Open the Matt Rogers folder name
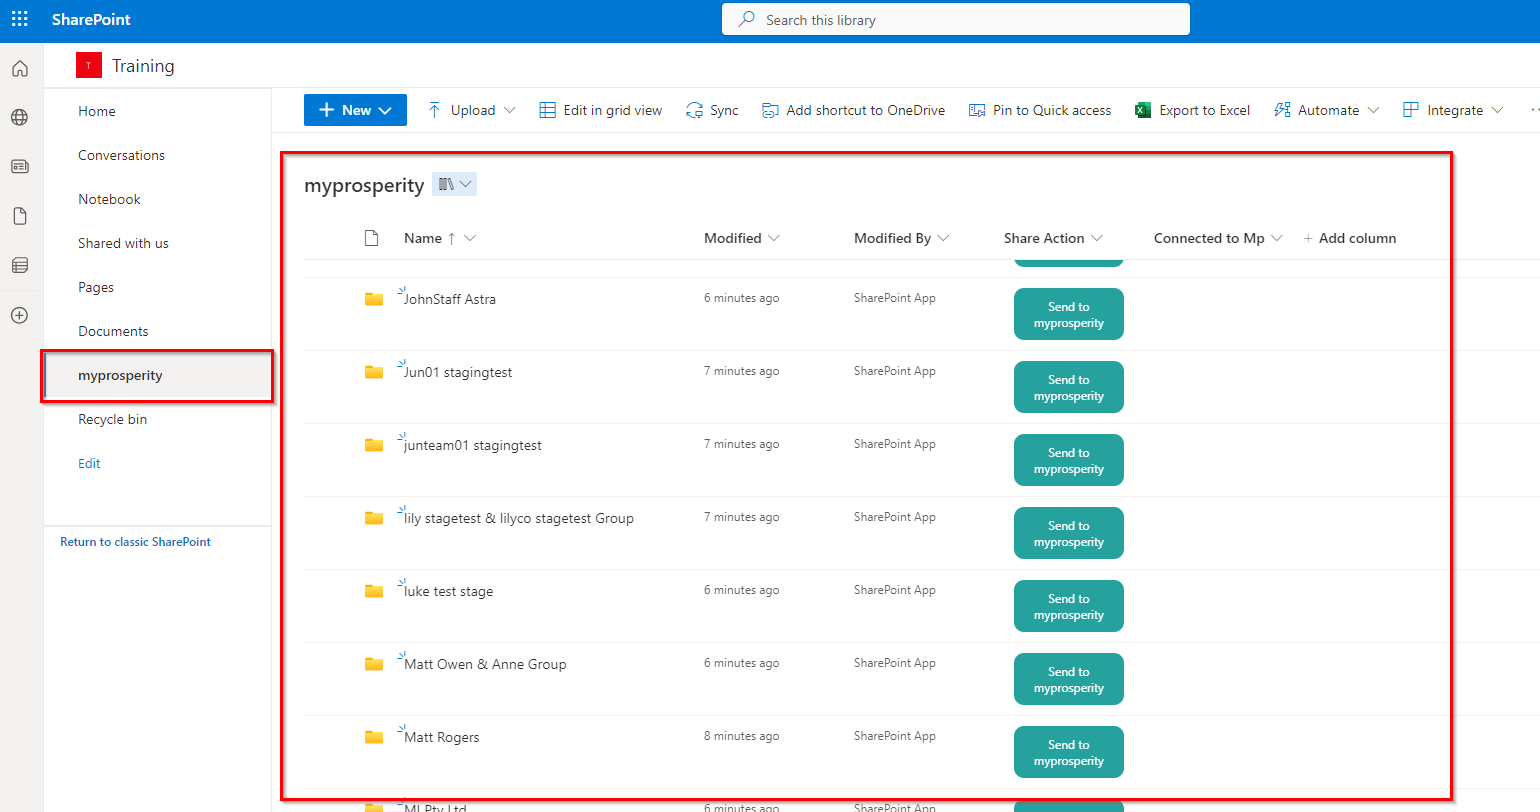The image size is (1540, 812). [x=441, y=737]
